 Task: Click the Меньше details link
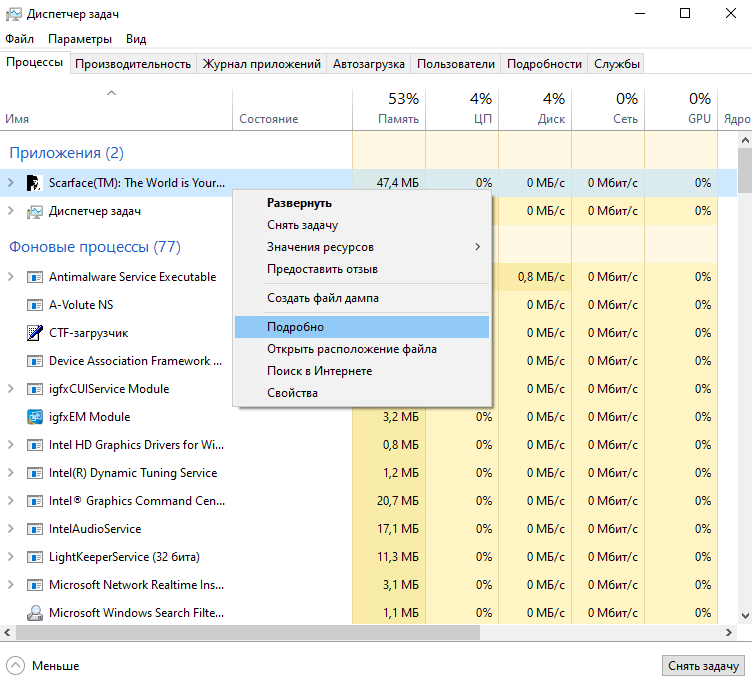56,666
